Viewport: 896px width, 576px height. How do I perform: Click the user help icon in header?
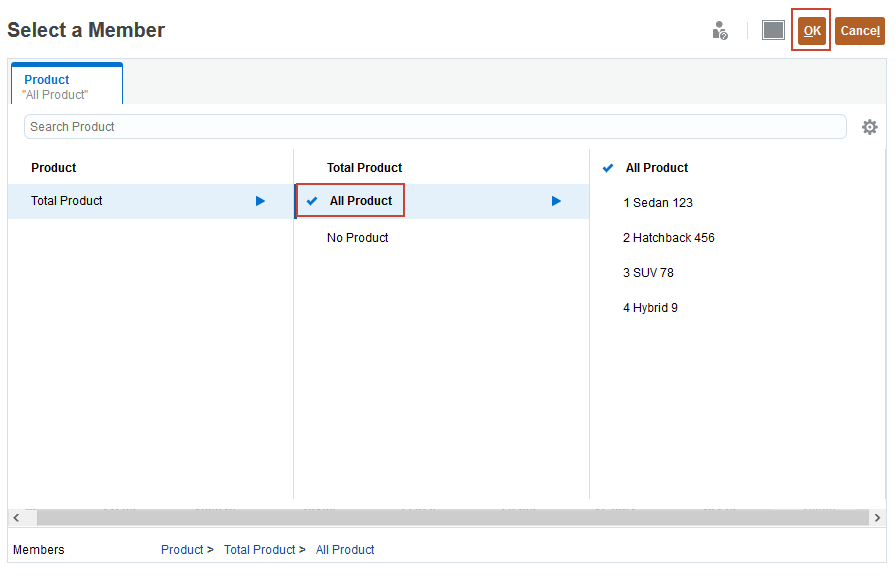pyautogui.click(x=719, y=31)
